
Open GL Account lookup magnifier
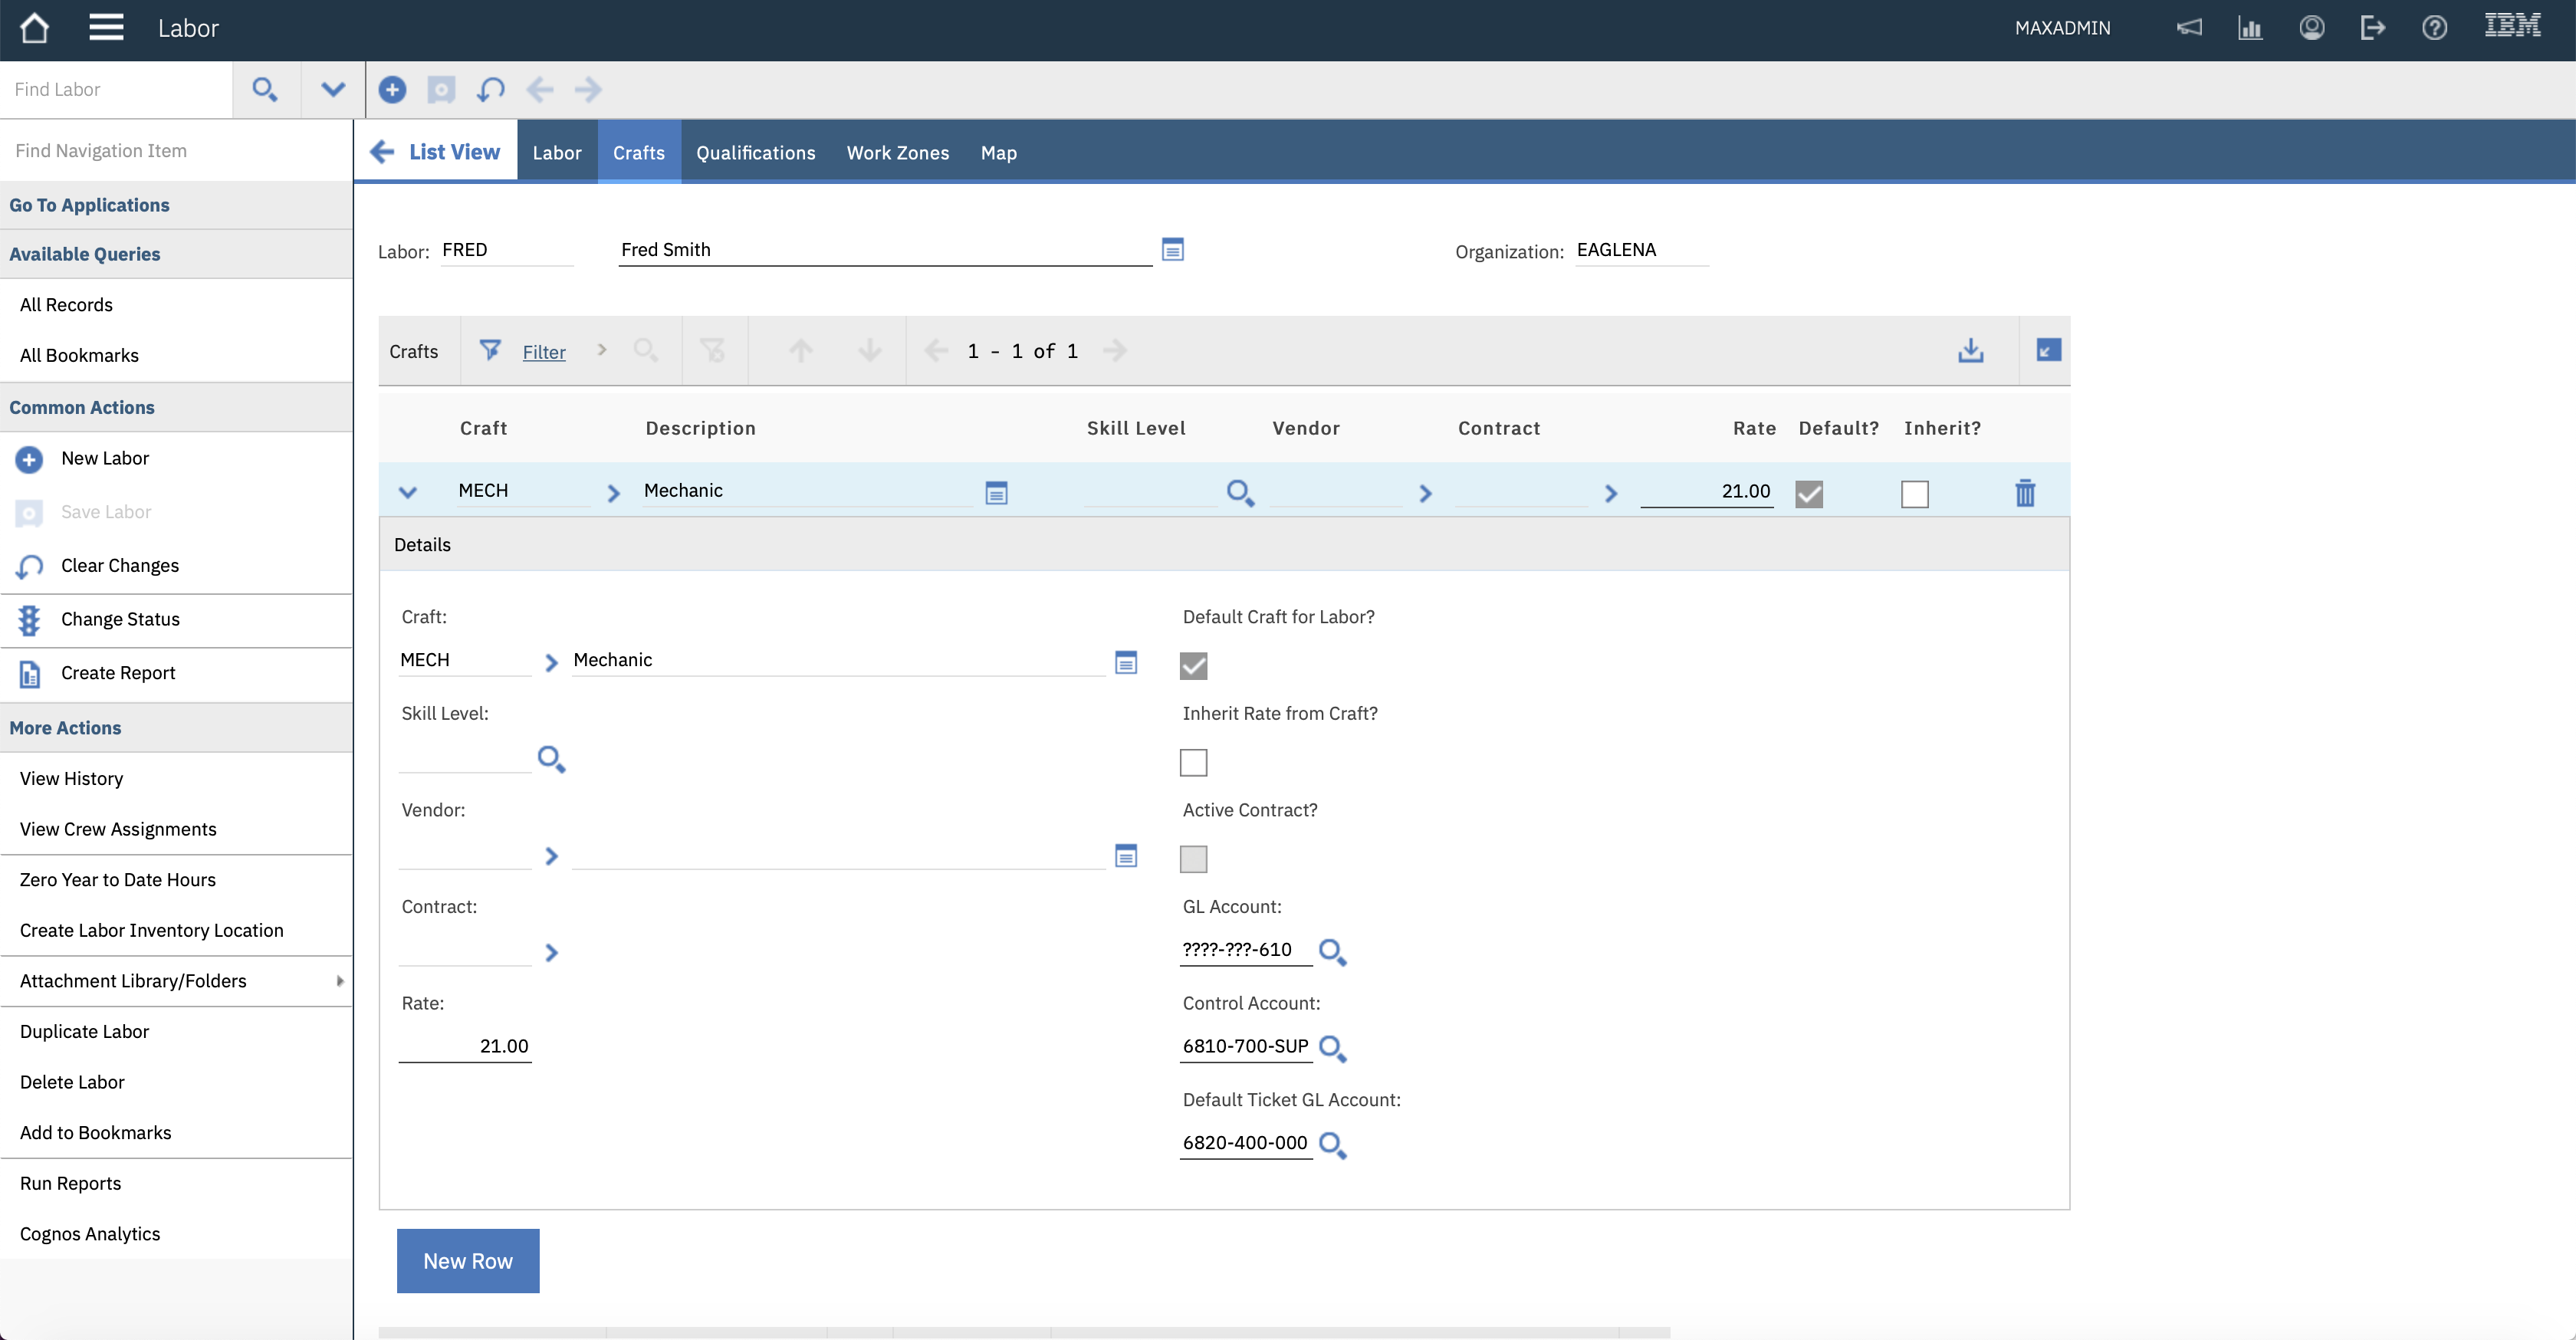[1332, 952]
